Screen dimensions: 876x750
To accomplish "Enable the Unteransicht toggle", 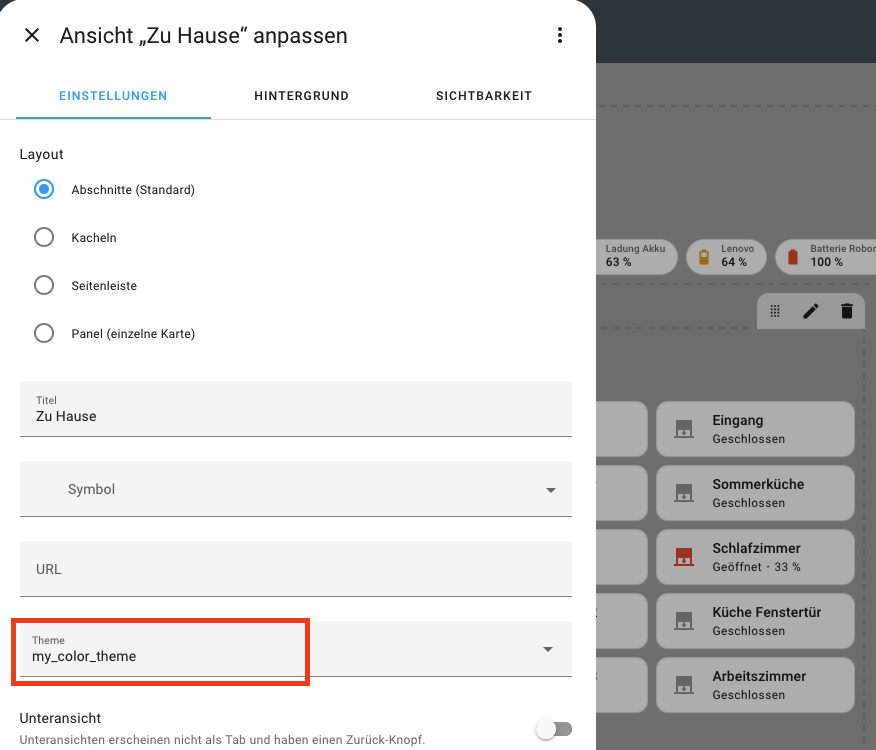I will point(553,729).
